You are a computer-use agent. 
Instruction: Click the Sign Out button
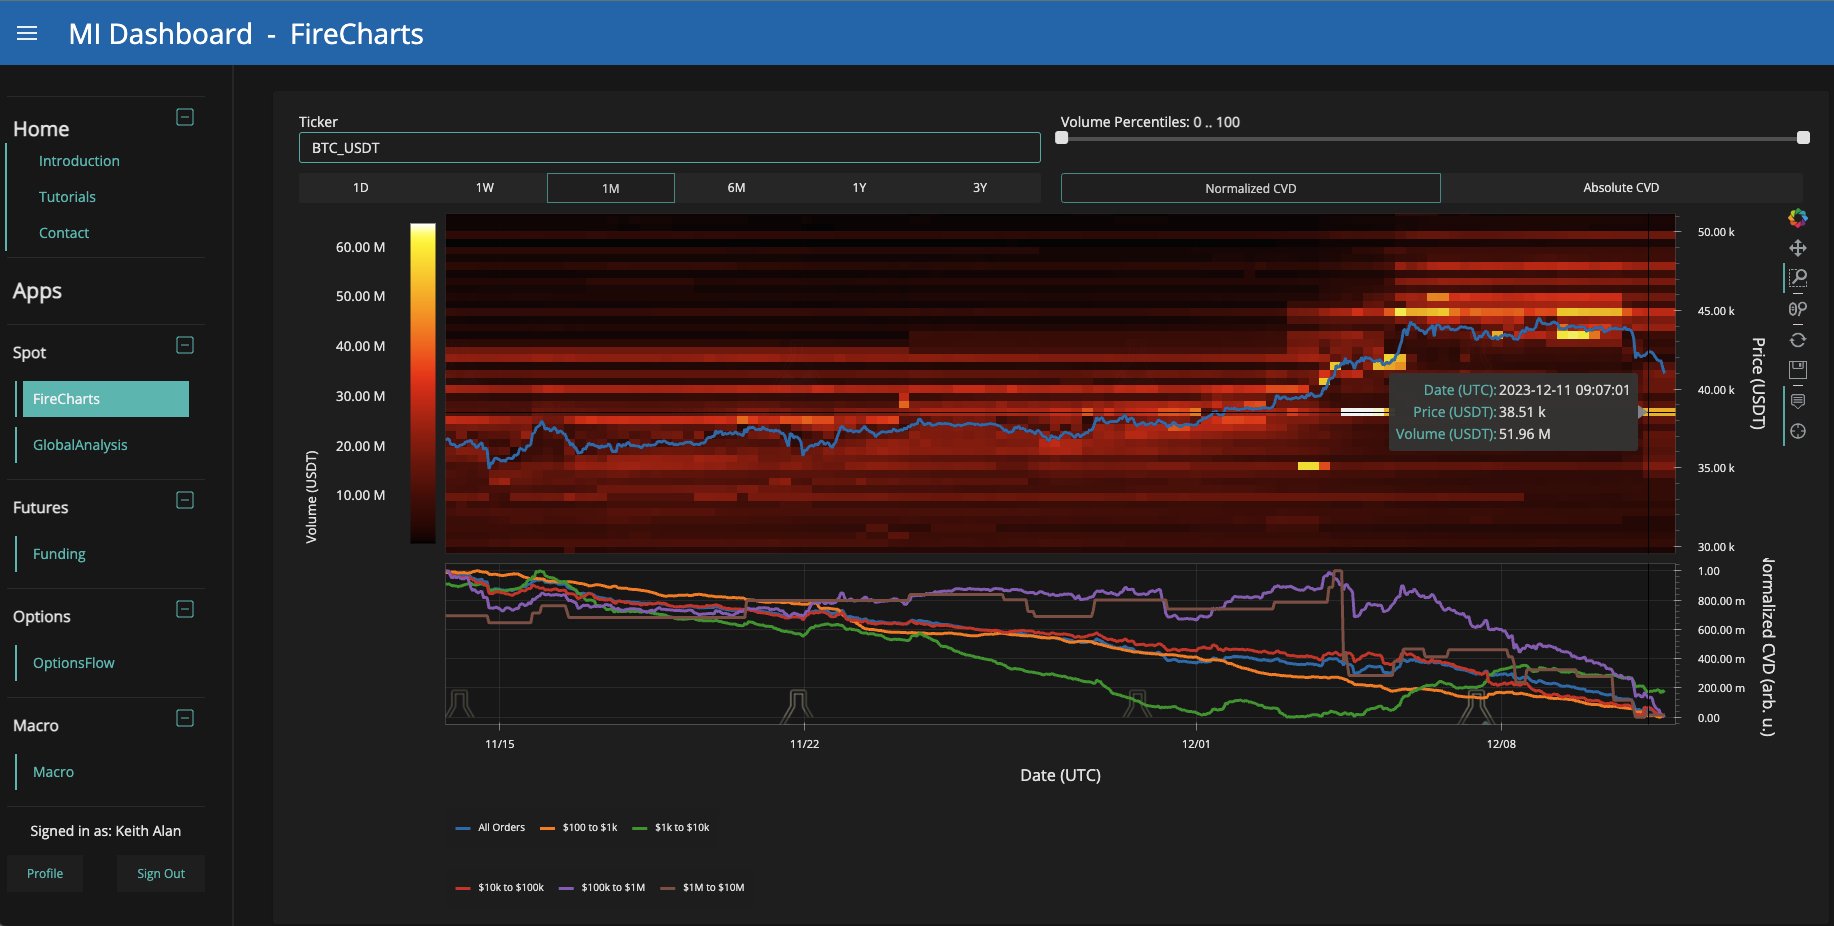[161, 873]
